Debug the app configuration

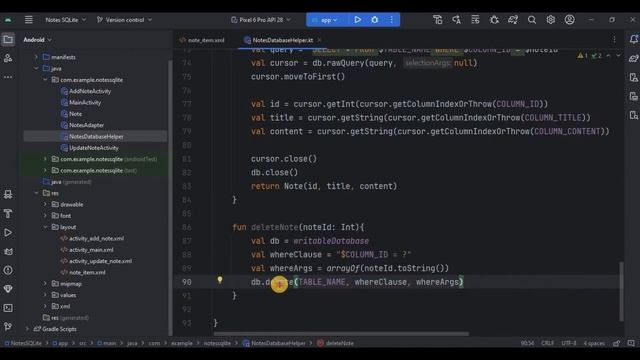click(x=374, y=20)
